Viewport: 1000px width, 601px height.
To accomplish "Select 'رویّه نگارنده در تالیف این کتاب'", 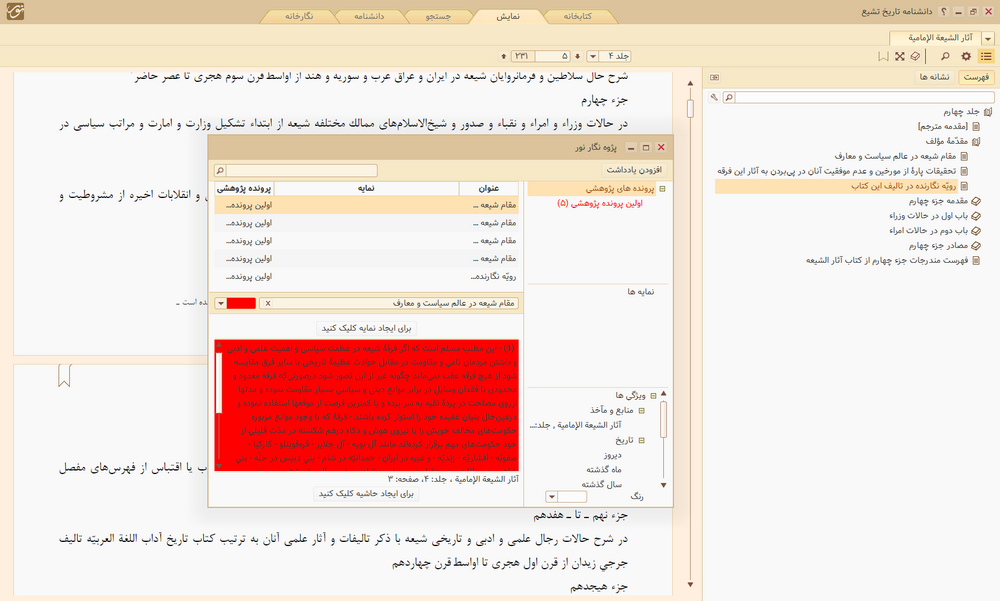I will (x=903, y=186).
